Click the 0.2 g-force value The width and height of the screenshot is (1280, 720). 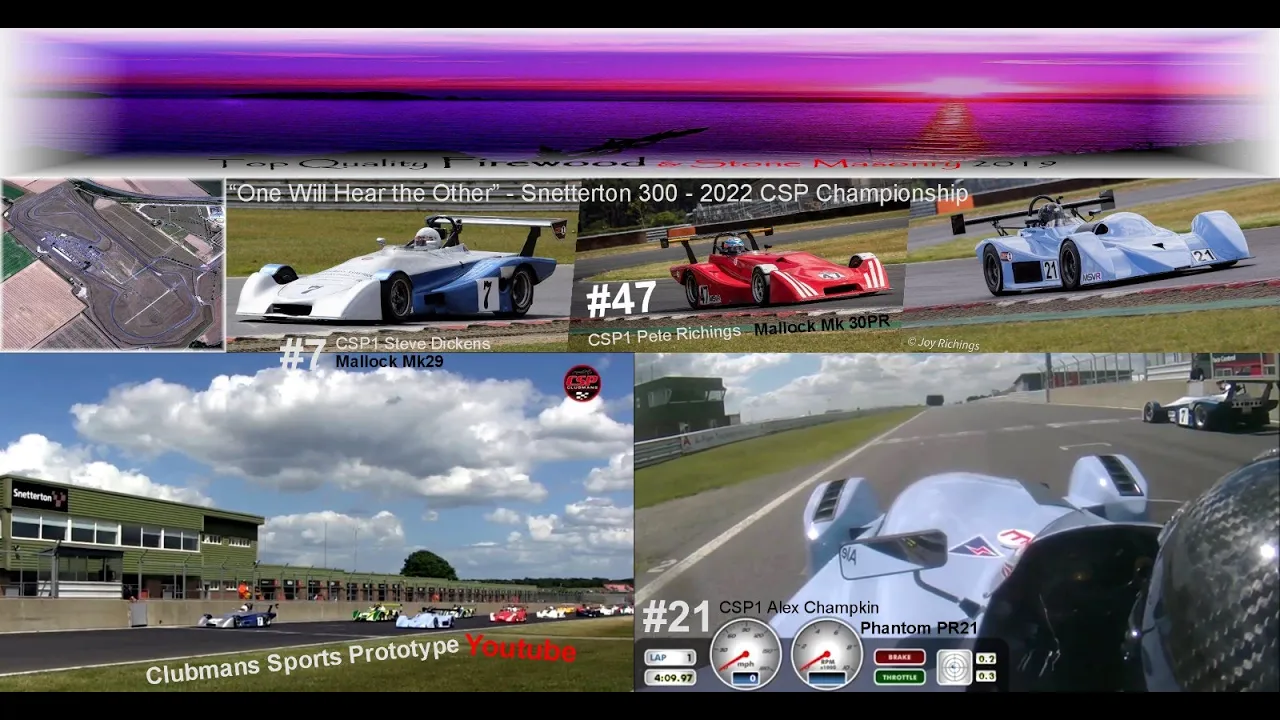tap(986, 658)
